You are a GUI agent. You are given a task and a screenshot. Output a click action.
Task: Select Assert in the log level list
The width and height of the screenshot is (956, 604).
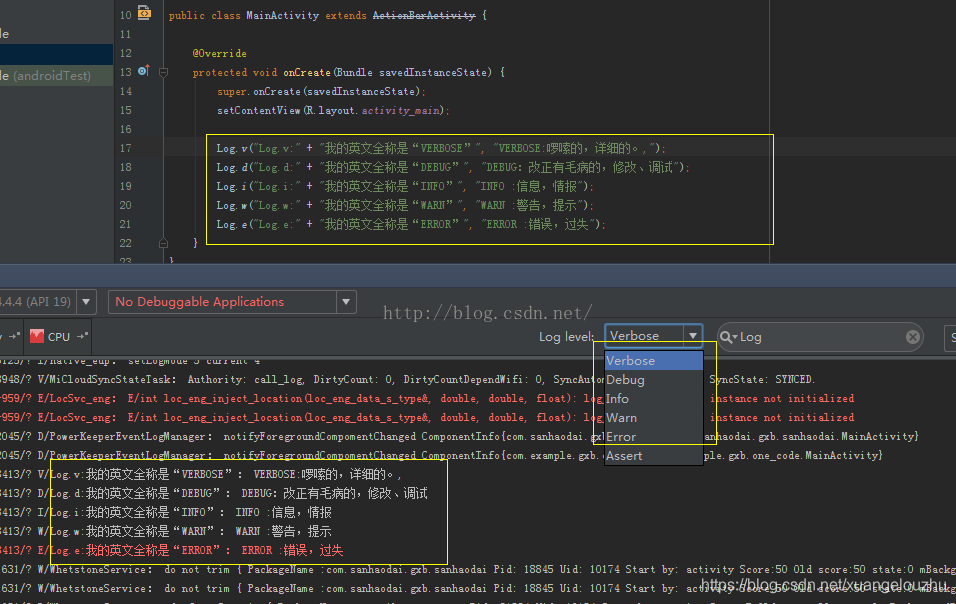(654, 456)
